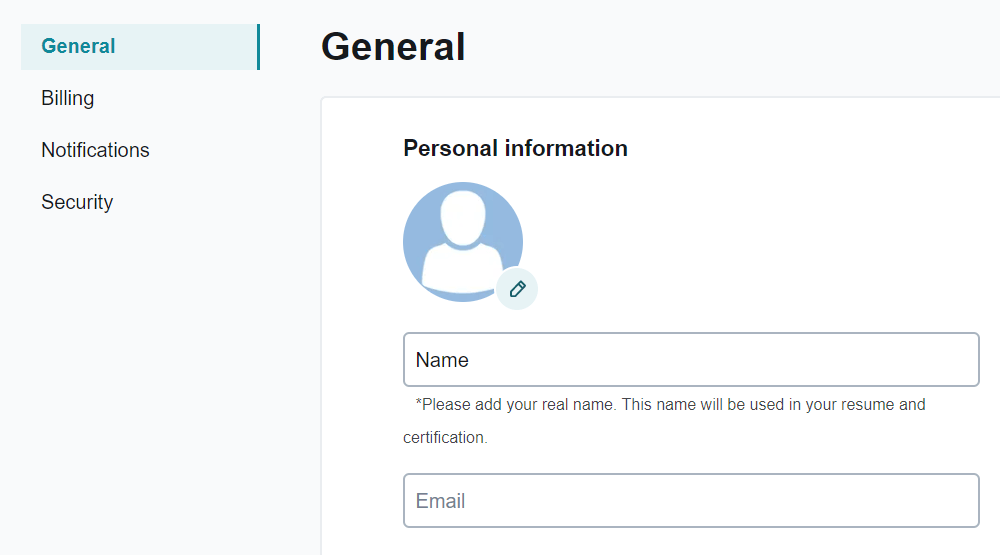1000x555 pixels.
Task: Click the teal active bar beside General
Action: 258,47
